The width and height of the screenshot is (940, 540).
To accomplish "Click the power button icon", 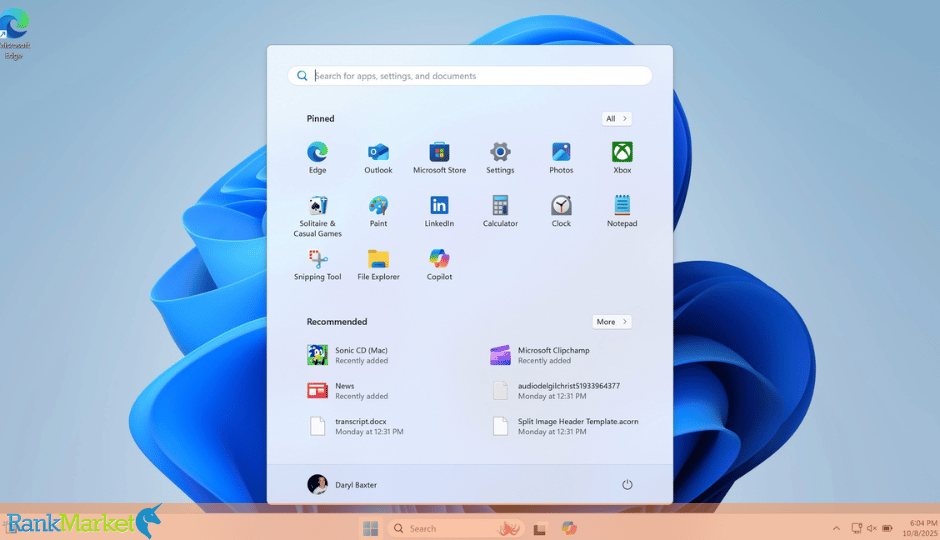I will click(x=627, y=484).
